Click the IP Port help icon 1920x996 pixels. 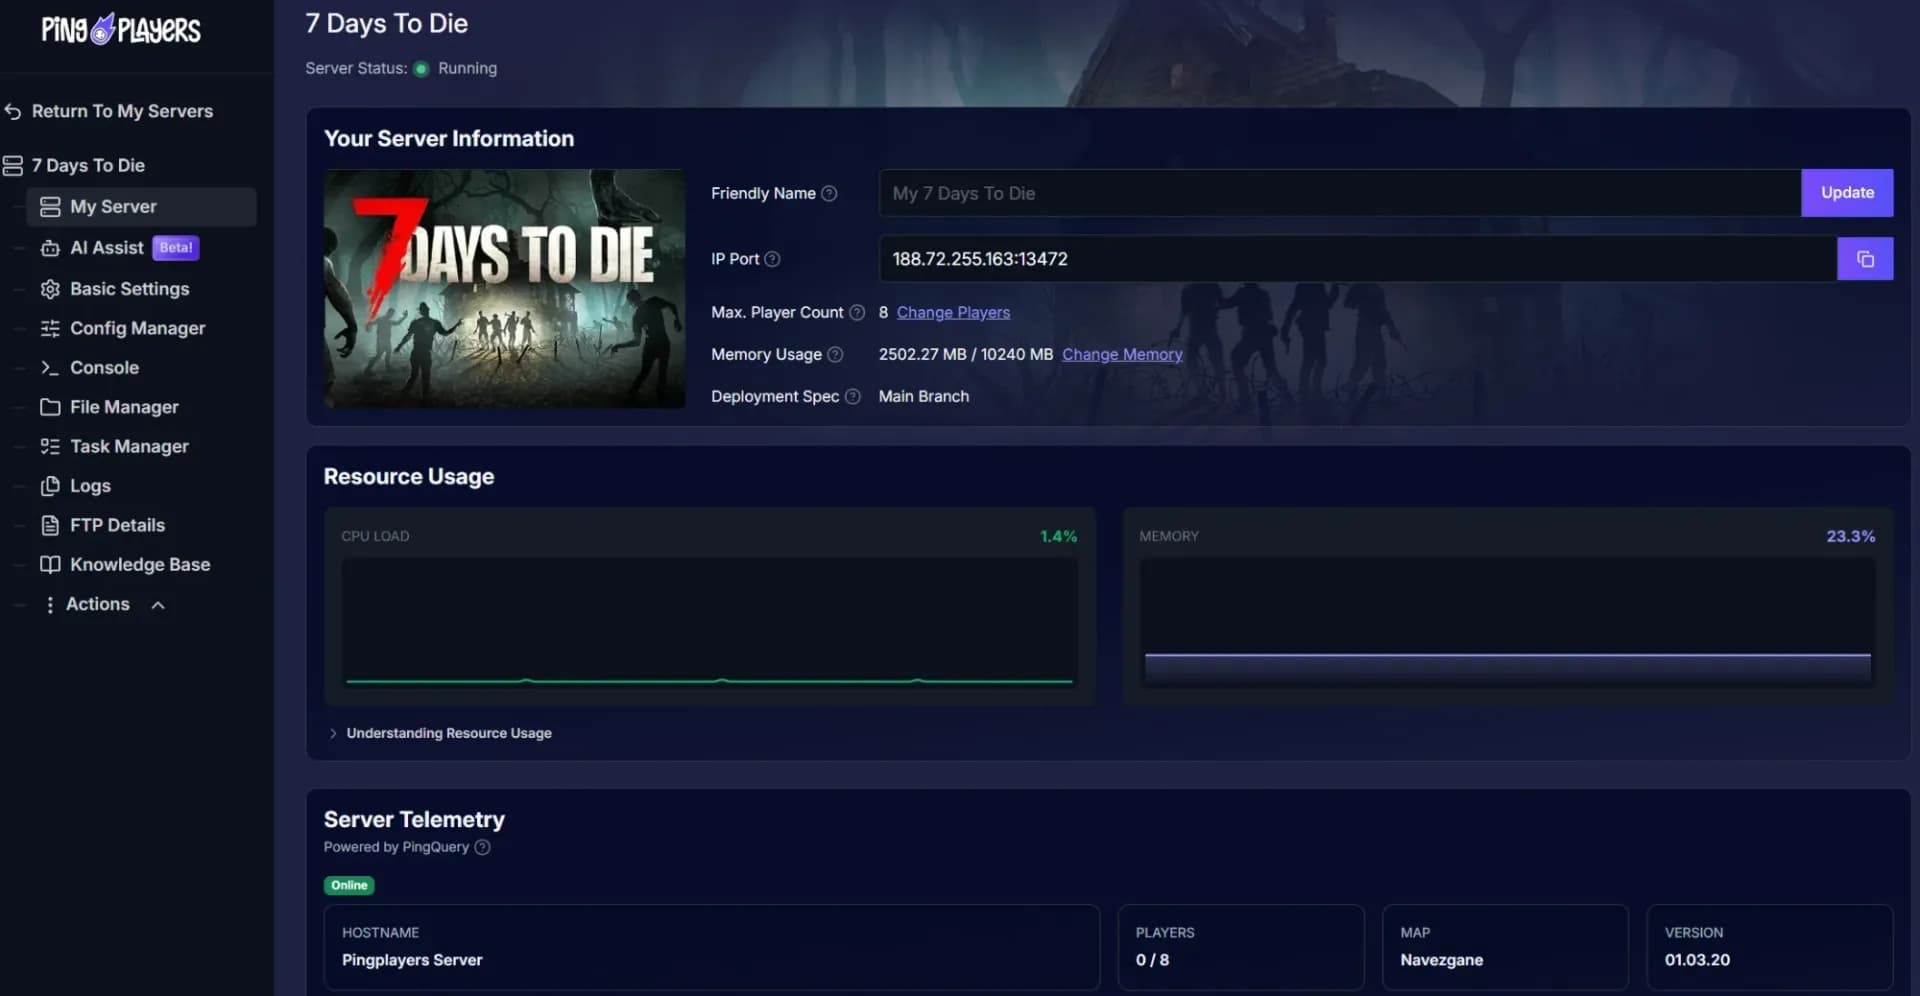coord(772,260)
